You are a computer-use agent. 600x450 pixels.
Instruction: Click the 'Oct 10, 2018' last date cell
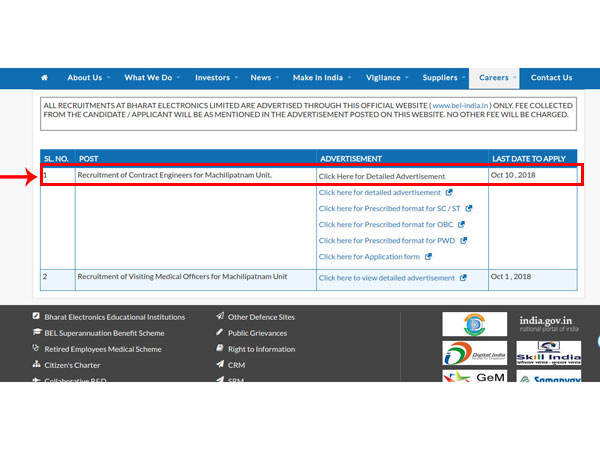pos(513,175)
